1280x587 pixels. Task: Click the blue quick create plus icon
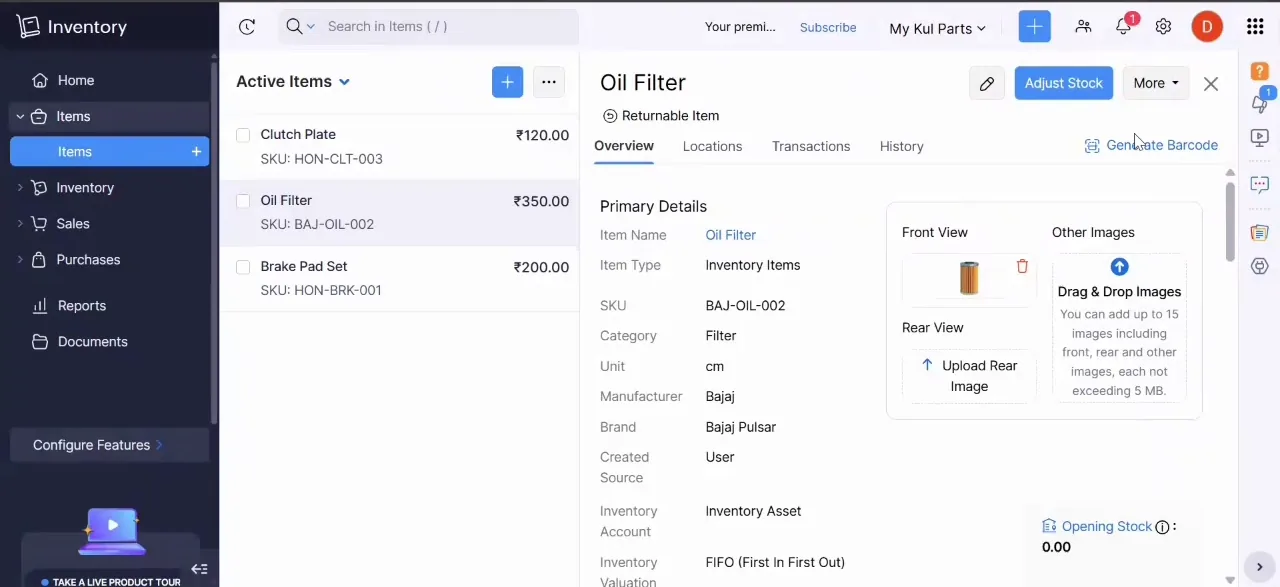pyautogui.click(x=1034, y=27)
